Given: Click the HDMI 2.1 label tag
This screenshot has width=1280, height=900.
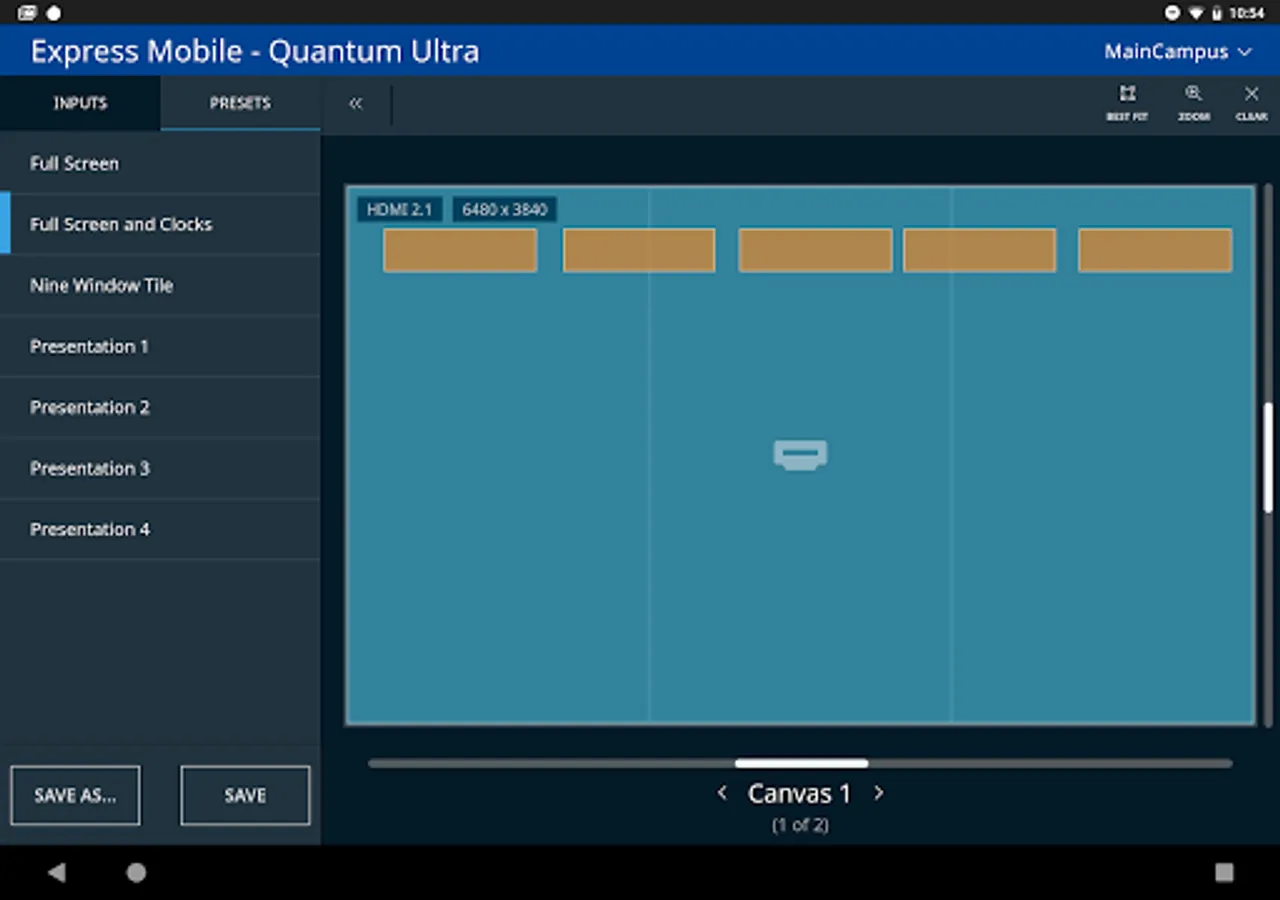Looking at the screenshot, I should pyautogui.click(x=400, y=209).
